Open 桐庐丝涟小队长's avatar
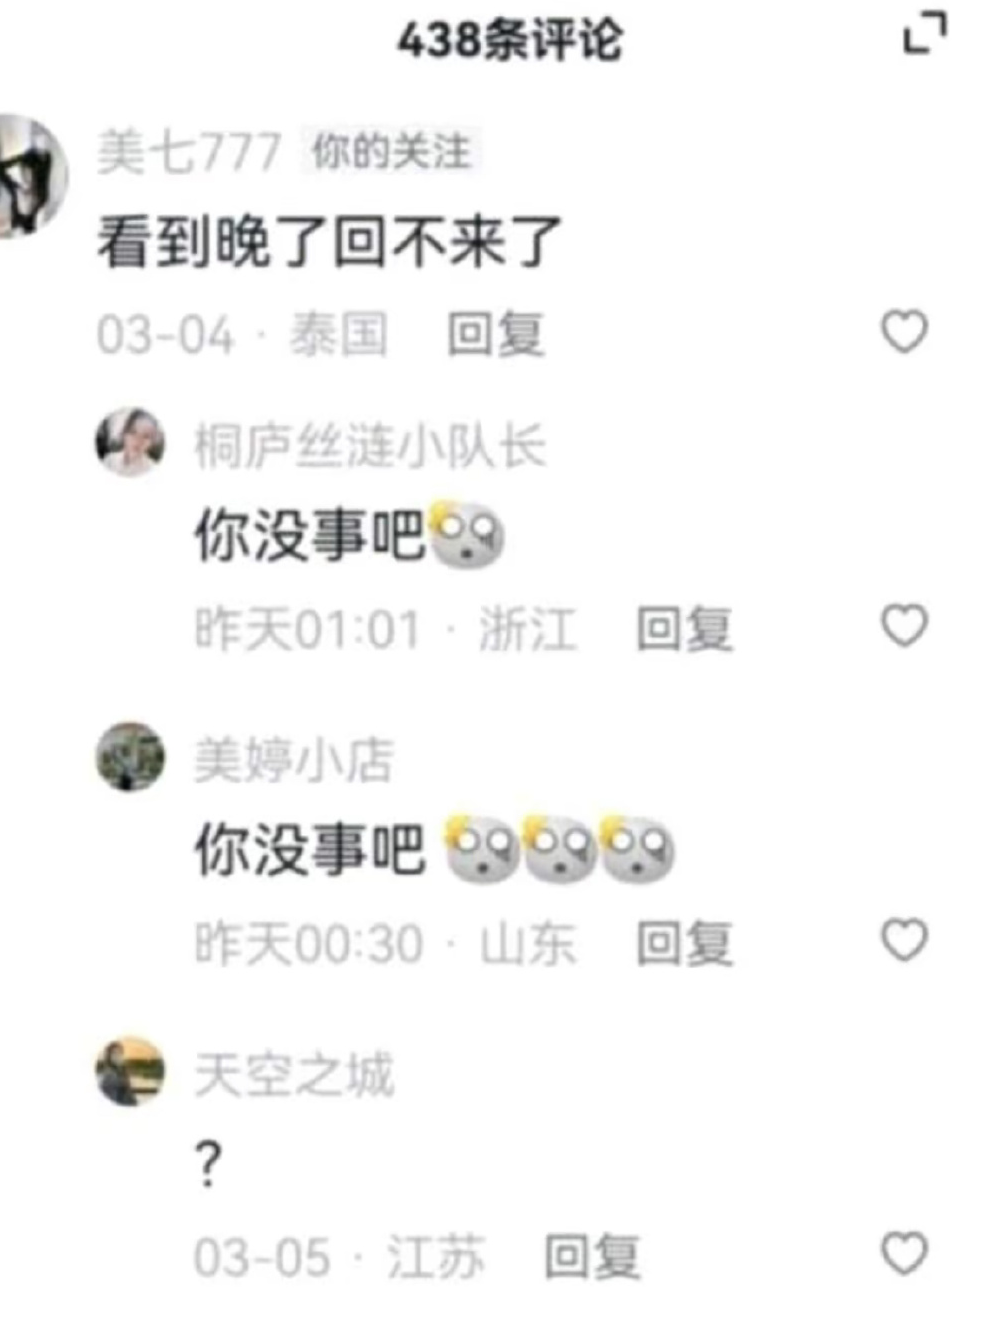Viewport: 1002px width, 1332px height. (130, 442)
